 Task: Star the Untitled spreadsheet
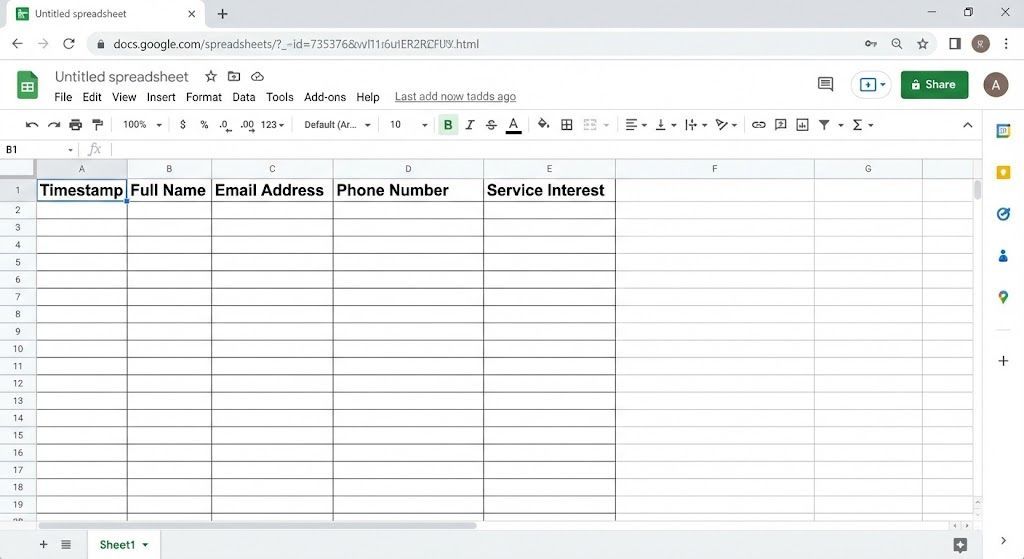point(210,76)
